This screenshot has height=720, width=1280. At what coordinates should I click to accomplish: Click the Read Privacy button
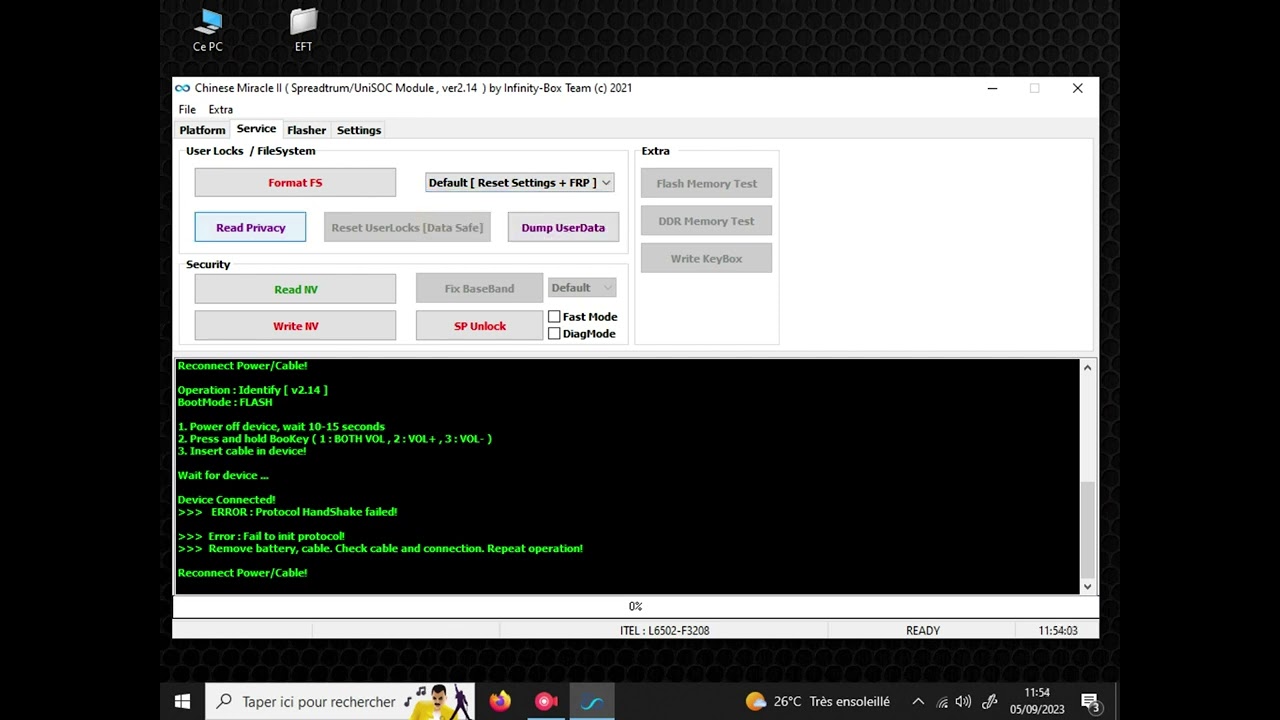click(x=250, y=227)
